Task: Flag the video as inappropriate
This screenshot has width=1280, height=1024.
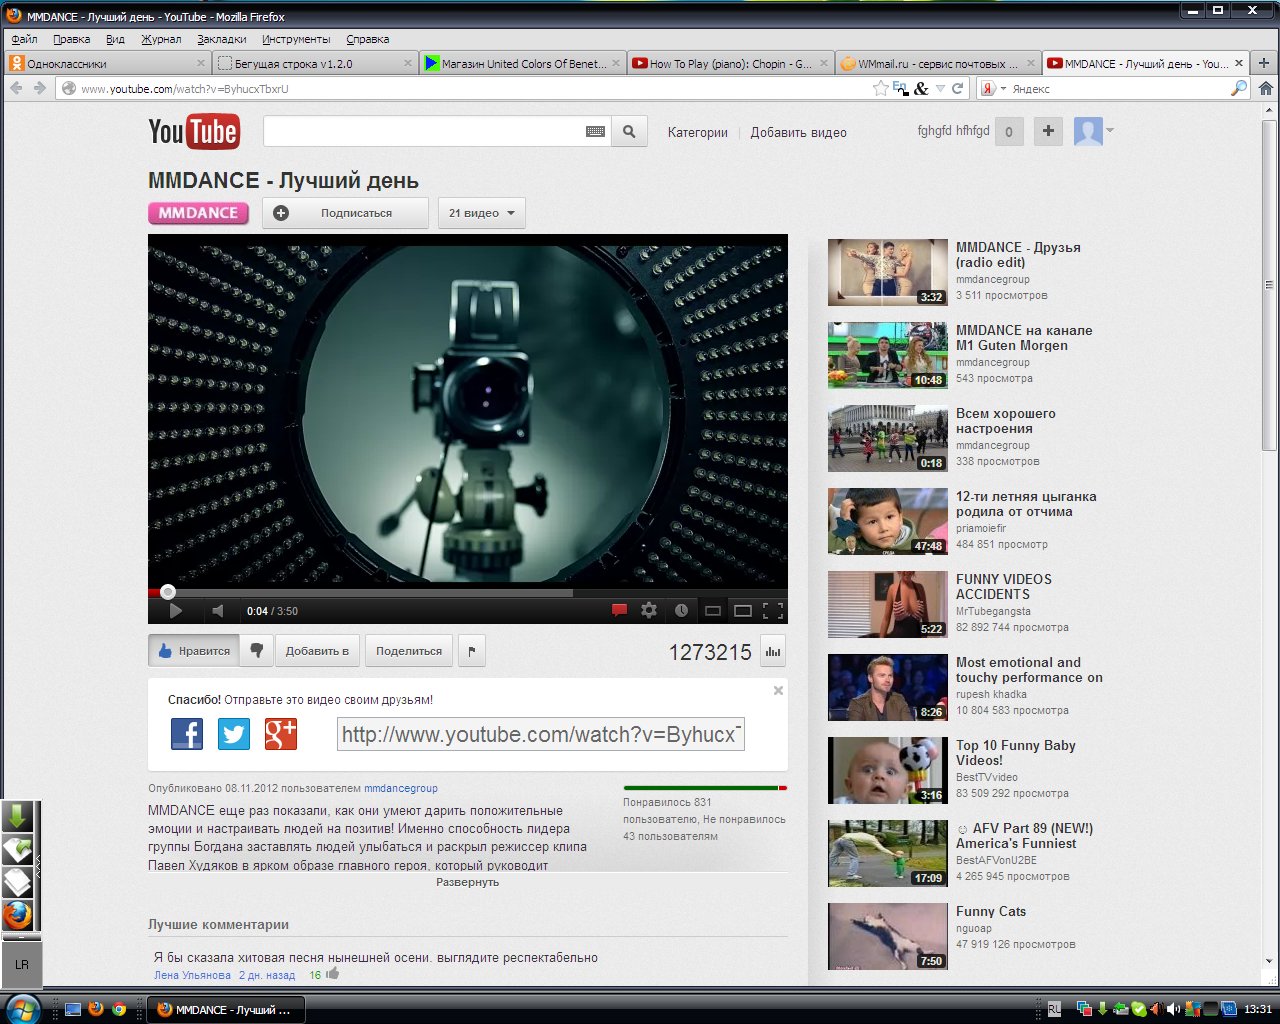Action: (472, 651)
